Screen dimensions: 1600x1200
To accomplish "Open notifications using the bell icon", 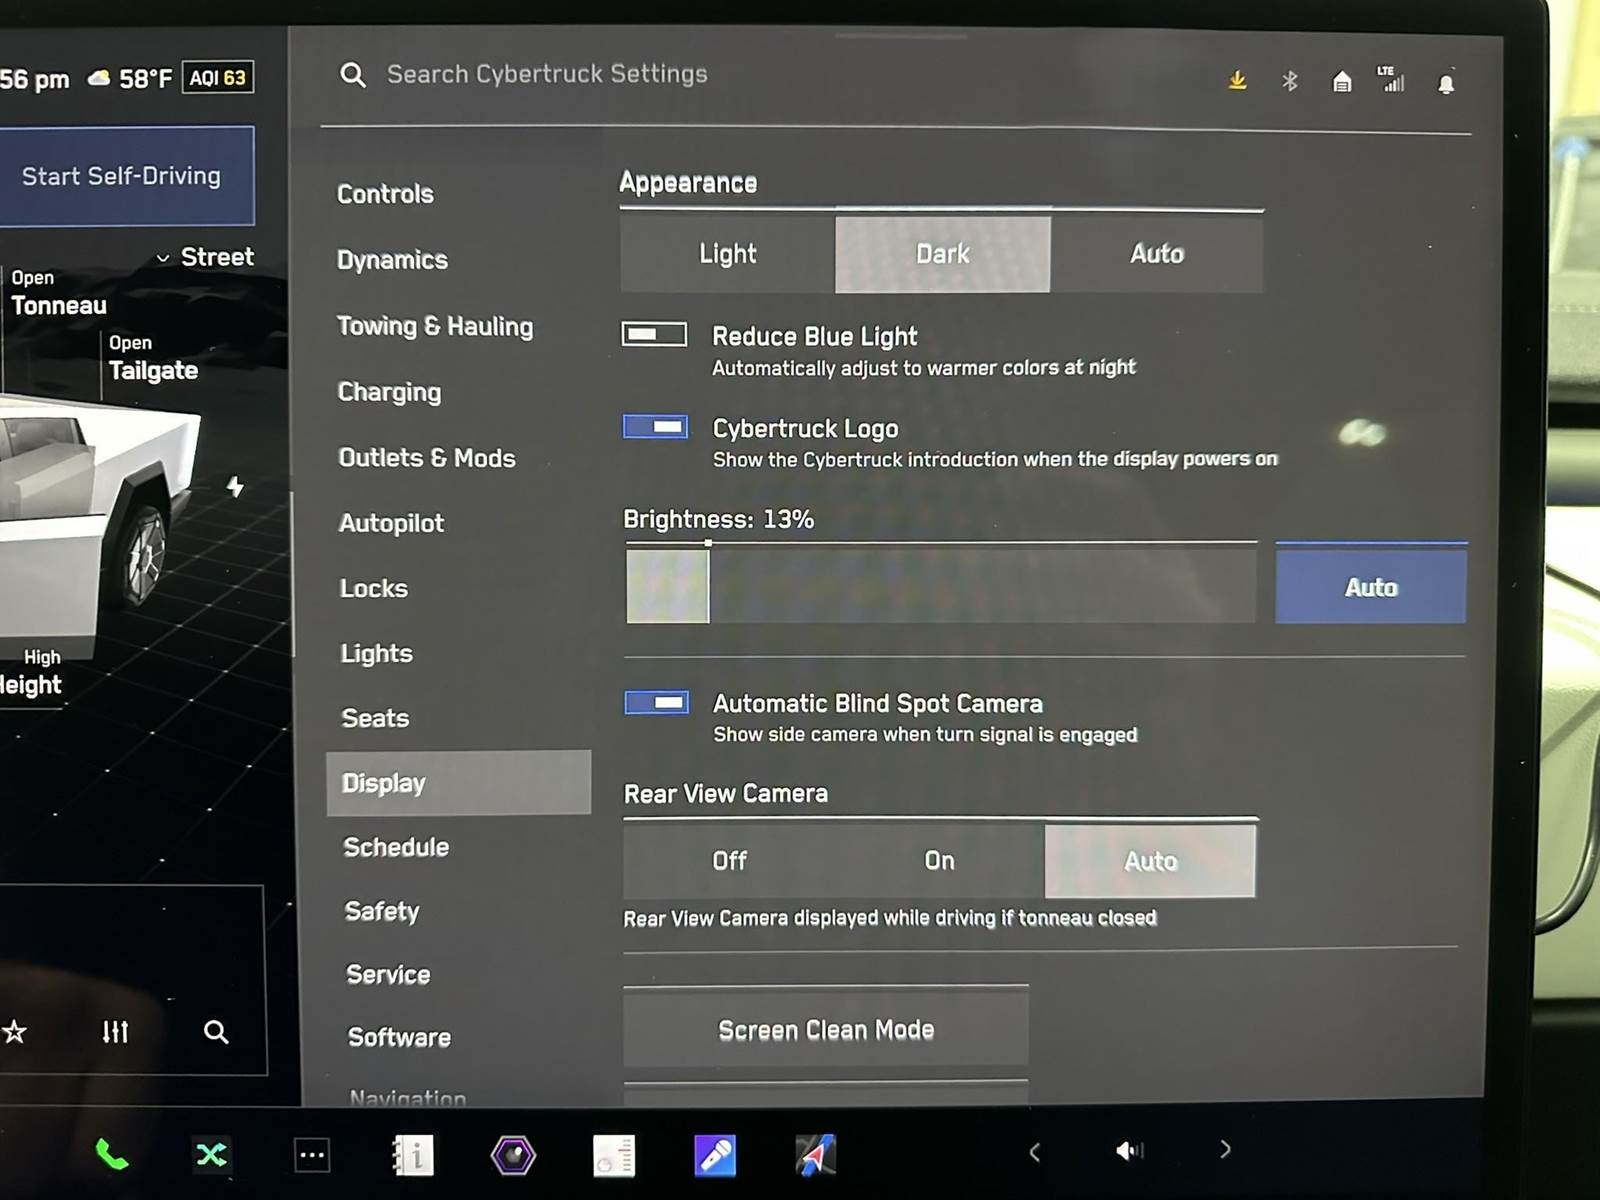I will [x=1446, y=84].
